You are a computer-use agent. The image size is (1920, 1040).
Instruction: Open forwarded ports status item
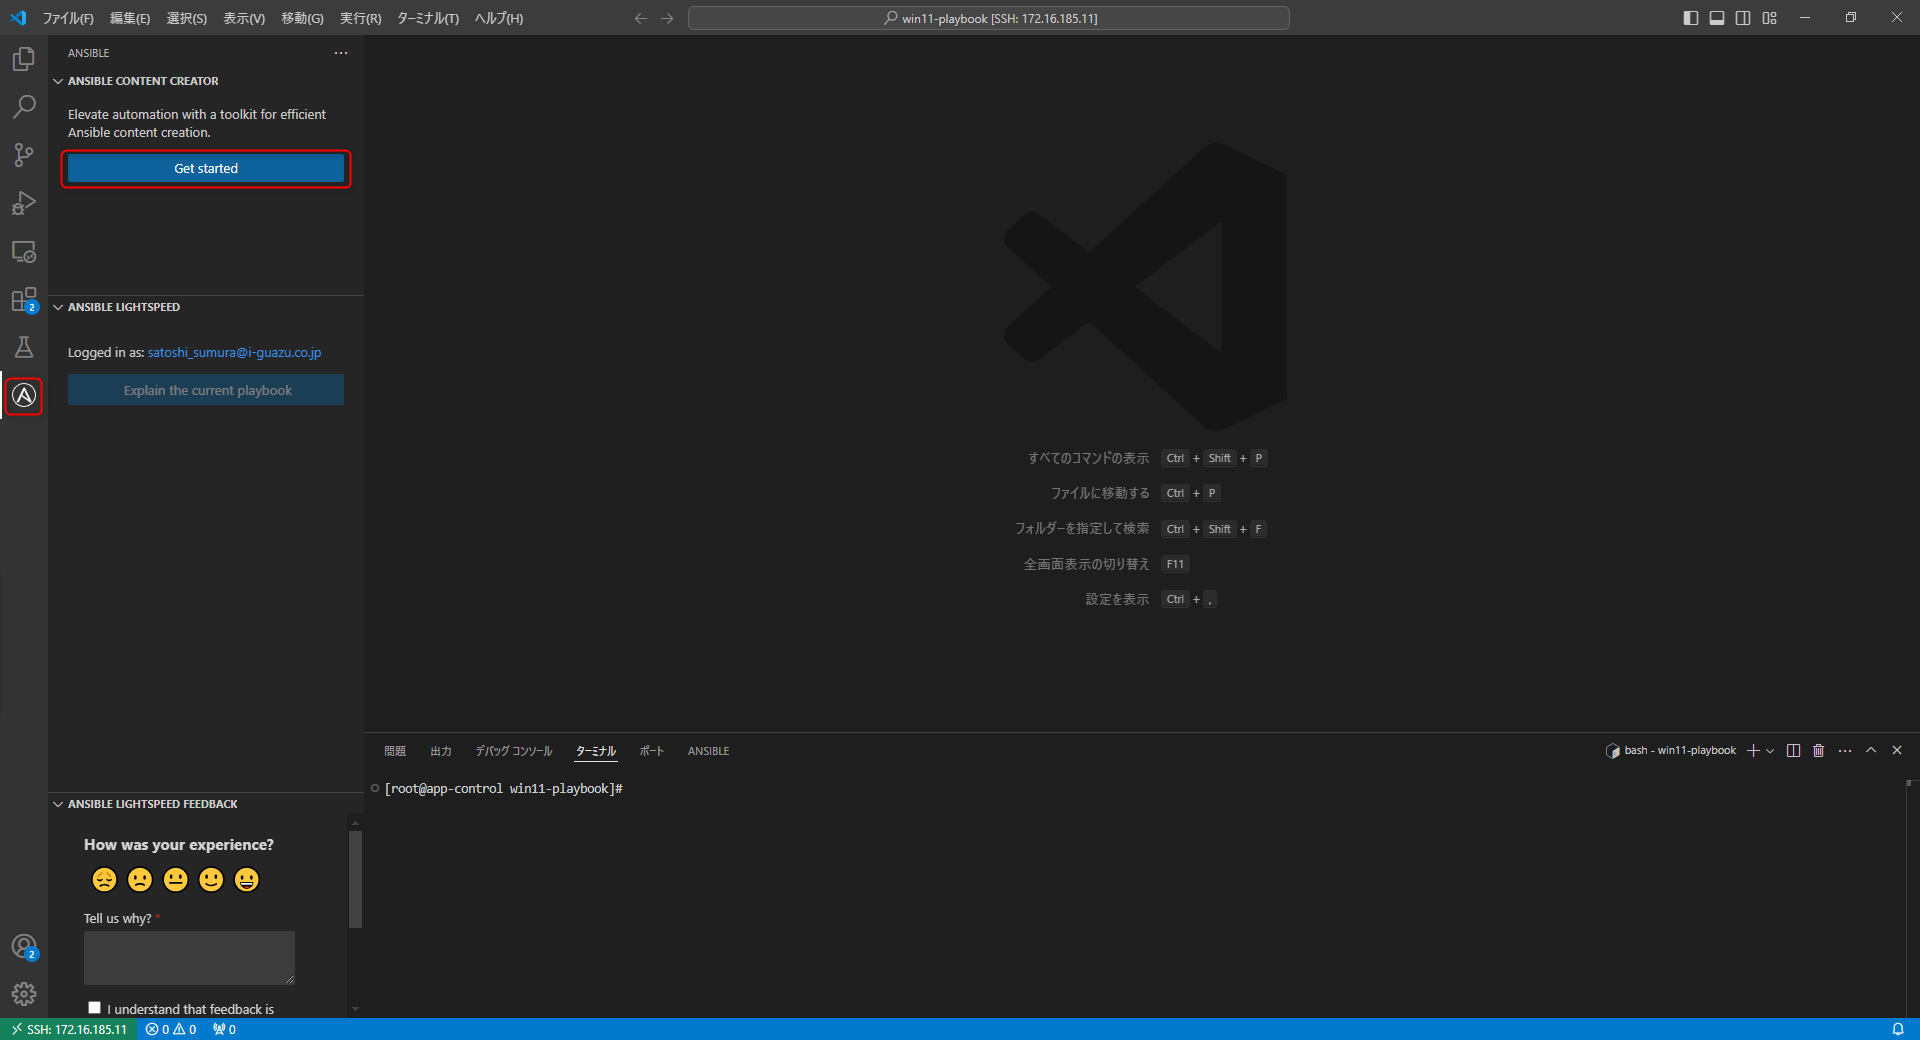224,1029
